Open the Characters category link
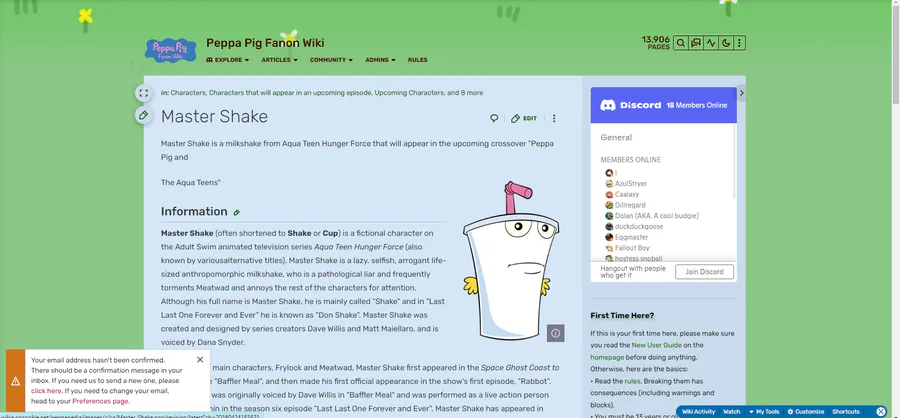Image resolution: width=900 pixels, height=418 pixels. [x=188, y=92]
